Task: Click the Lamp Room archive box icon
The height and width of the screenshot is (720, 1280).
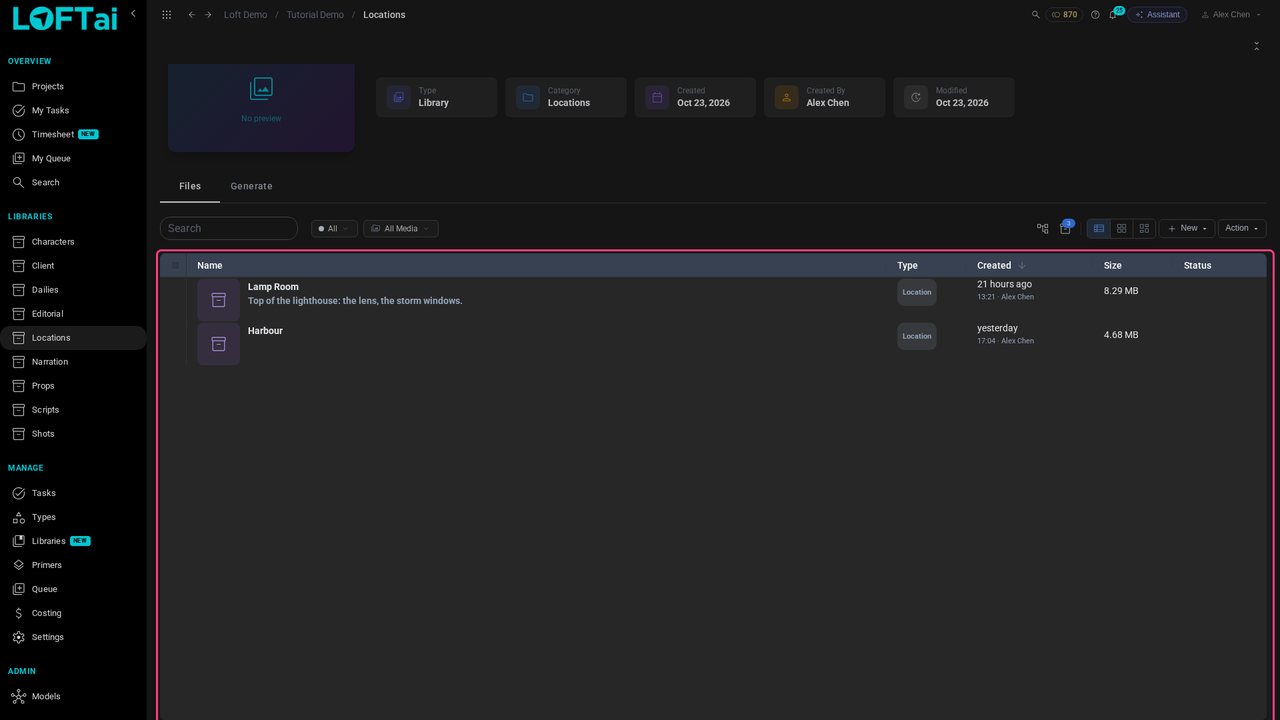Action: (218, 300)
